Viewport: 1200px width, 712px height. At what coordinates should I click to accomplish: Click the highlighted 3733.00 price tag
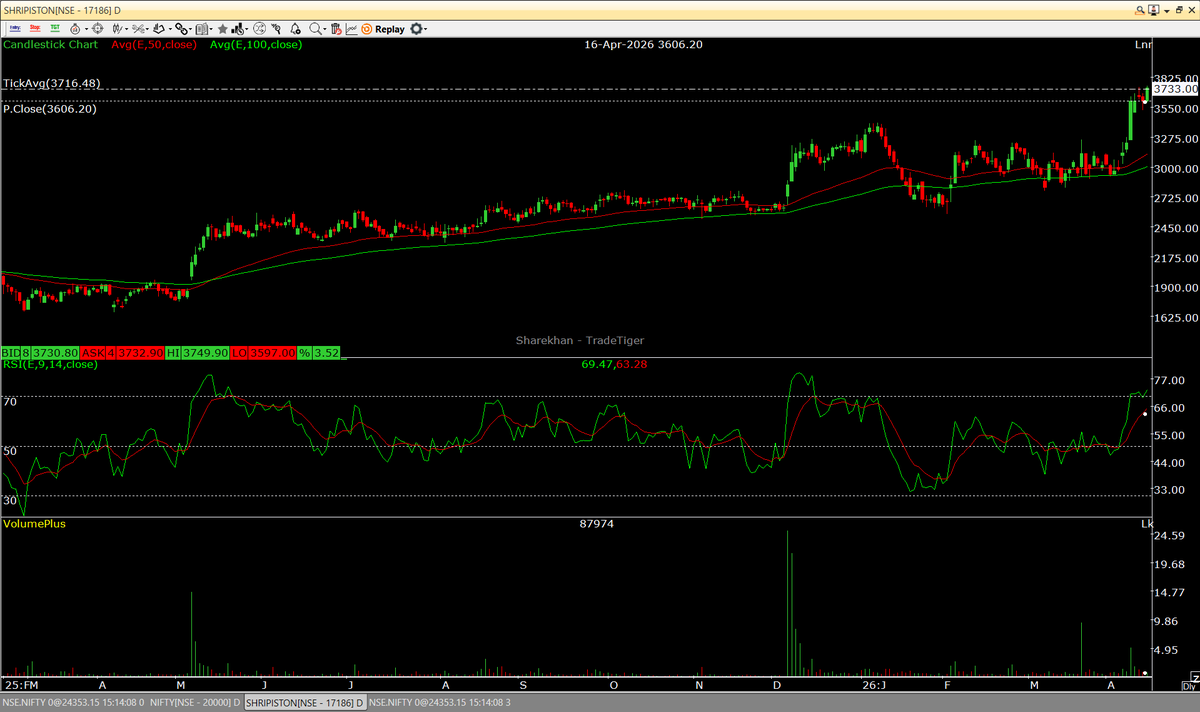tap(1174, 89)
